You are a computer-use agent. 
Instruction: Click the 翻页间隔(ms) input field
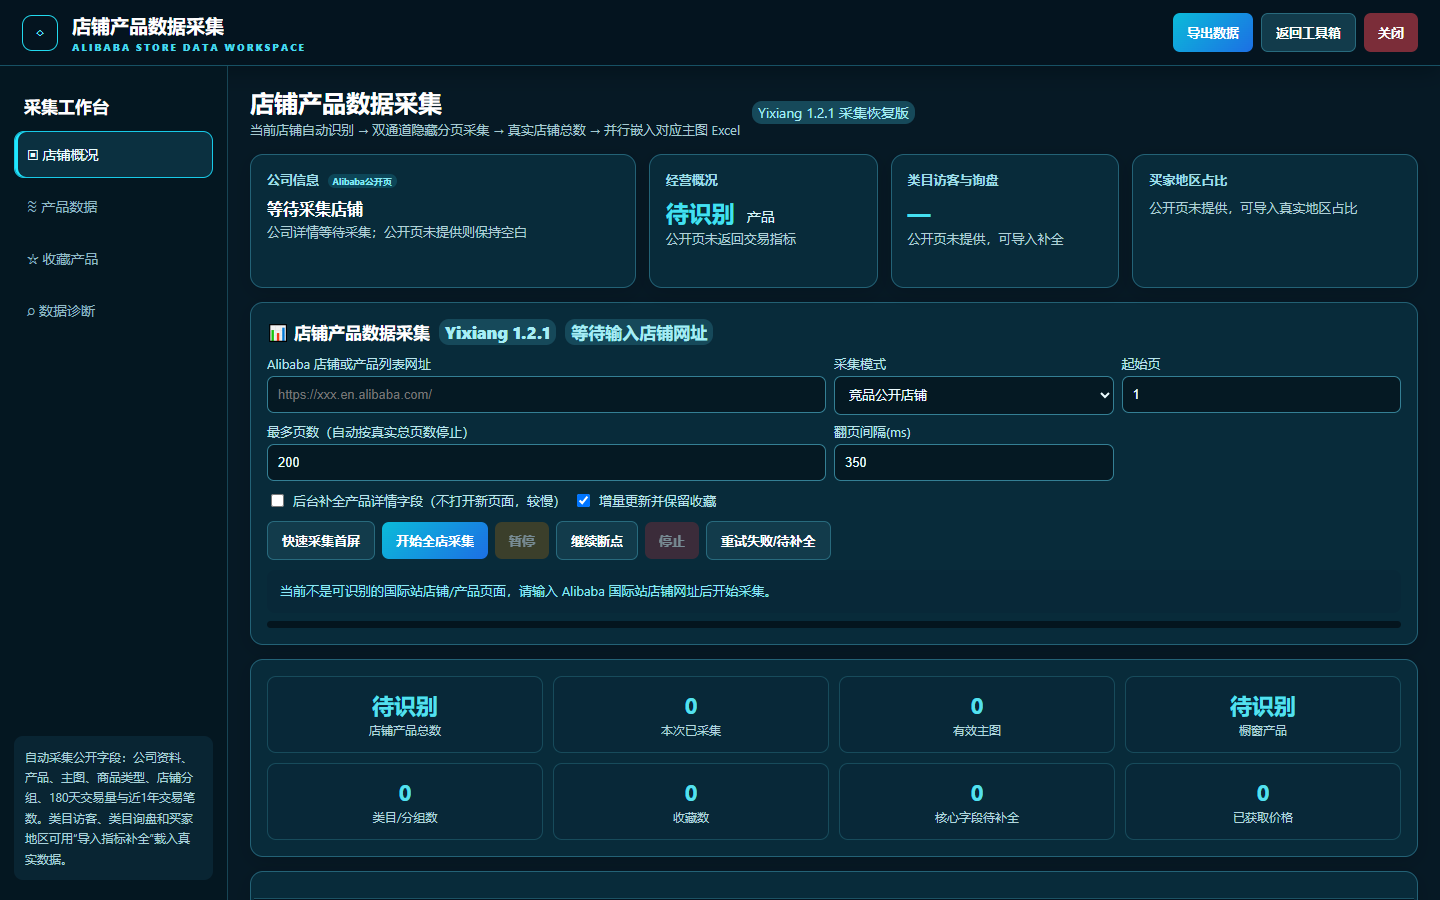[x=974, y=463]
